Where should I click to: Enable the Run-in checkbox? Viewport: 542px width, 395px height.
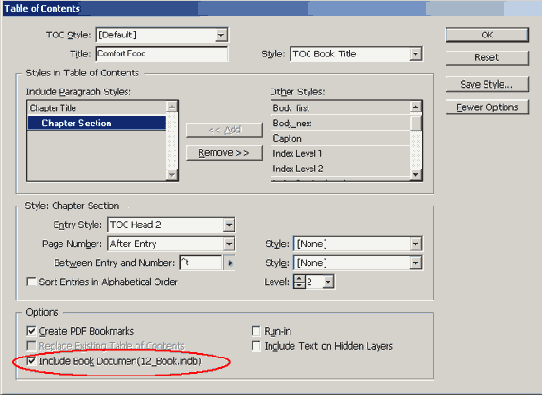[x=256, y=331]
